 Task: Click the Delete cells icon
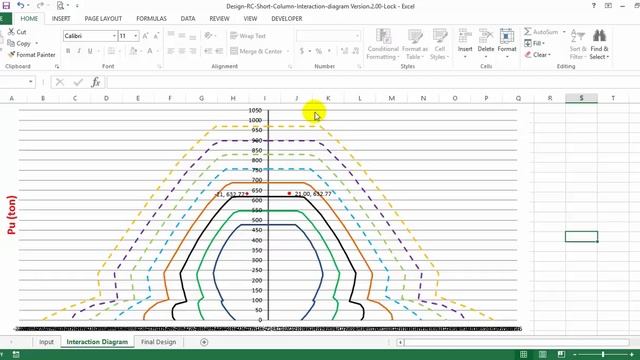pos(486,36)
